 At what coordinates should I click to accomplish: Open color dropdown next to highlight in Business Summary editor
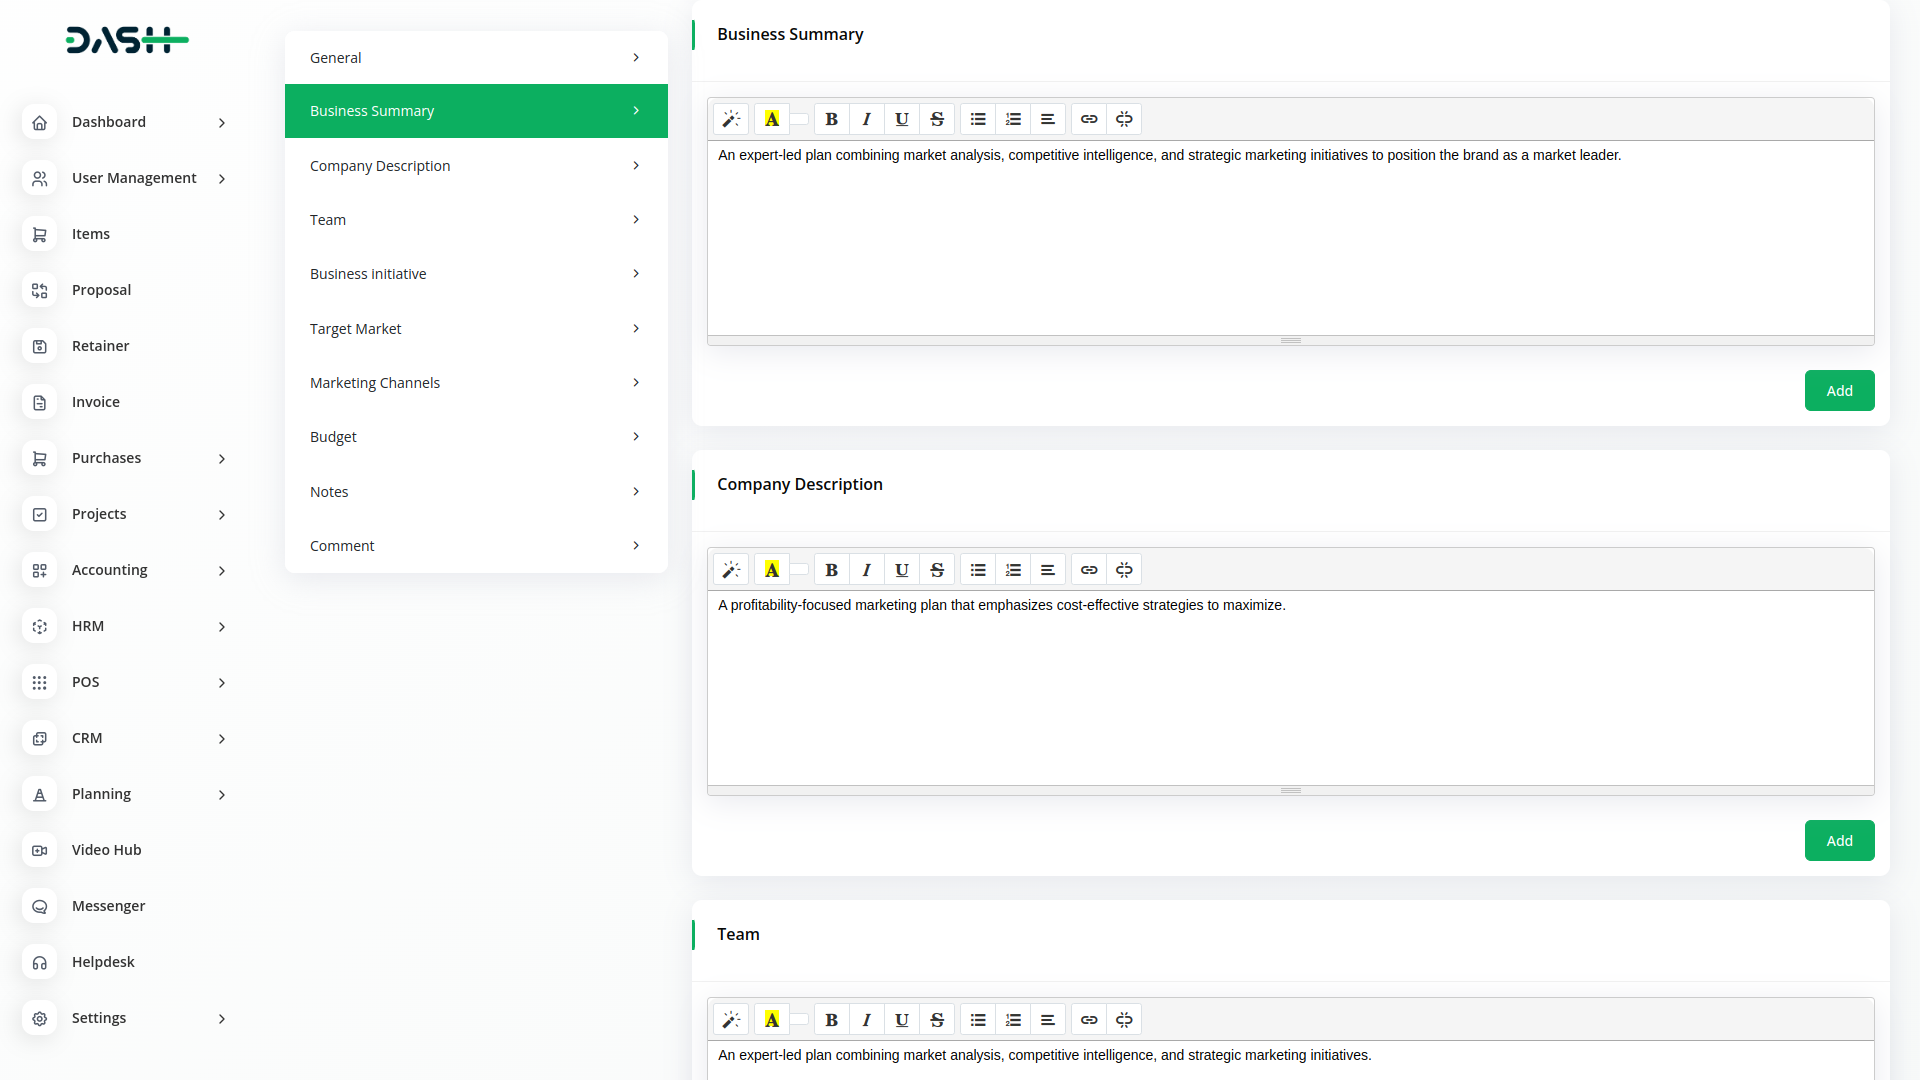click(799, 119)
